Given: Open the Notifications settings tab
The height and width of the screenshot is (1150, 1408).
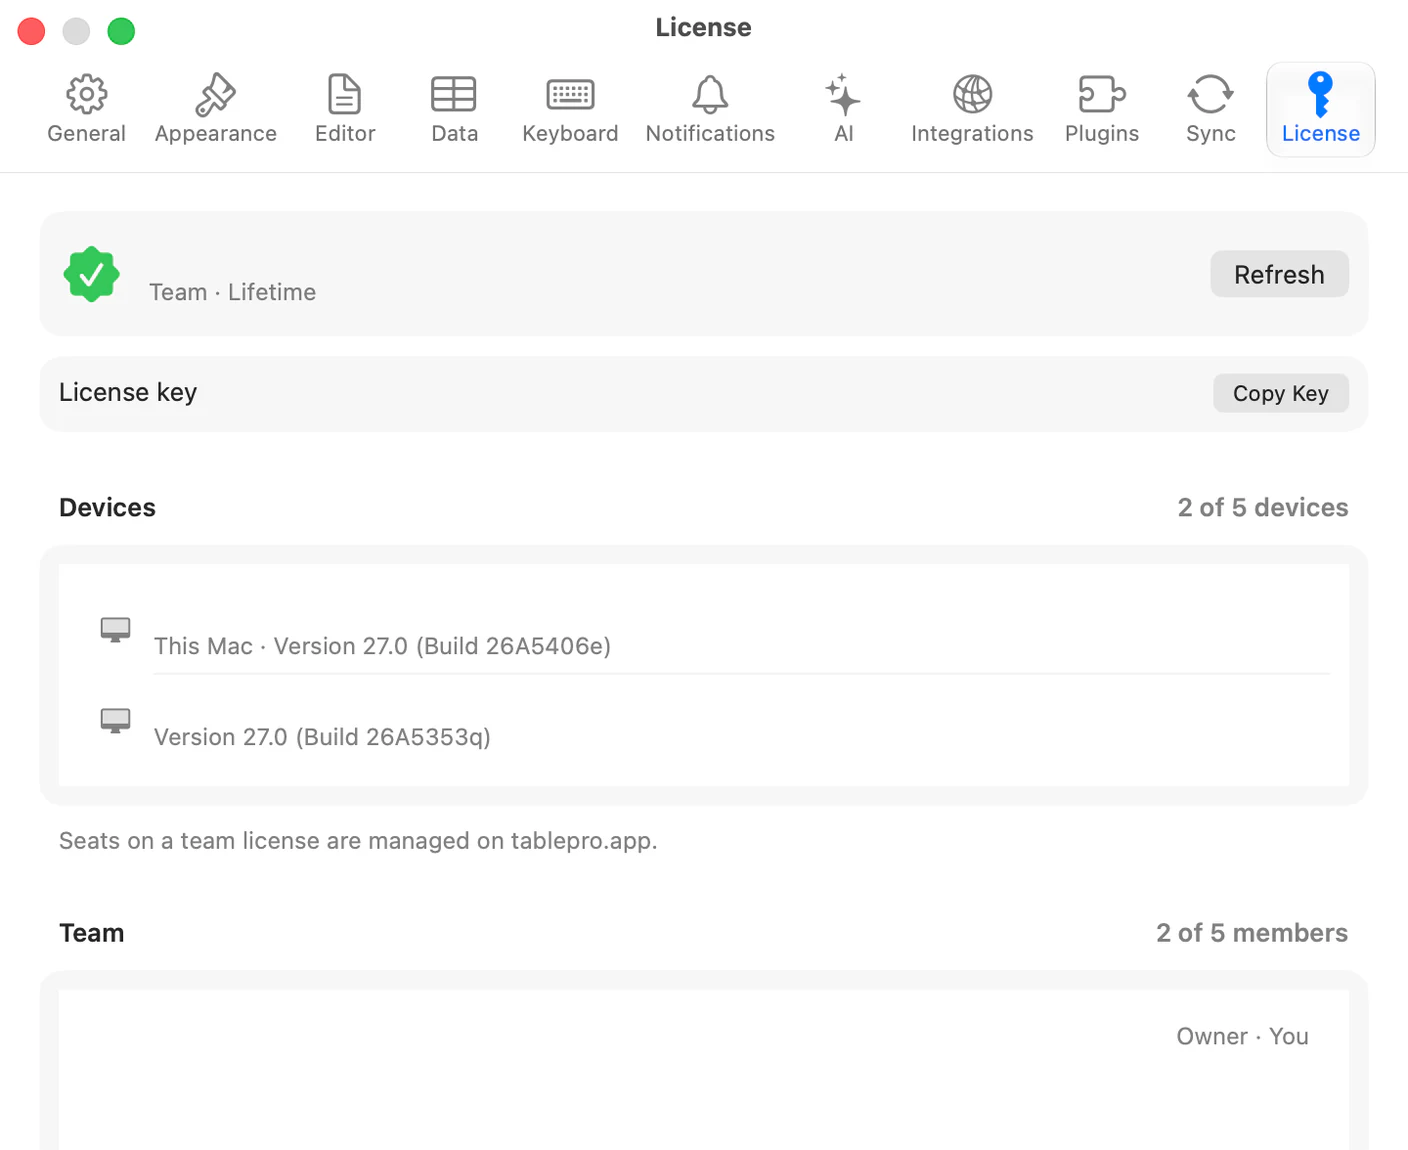Looking at the screenshot, I should 710,109.
